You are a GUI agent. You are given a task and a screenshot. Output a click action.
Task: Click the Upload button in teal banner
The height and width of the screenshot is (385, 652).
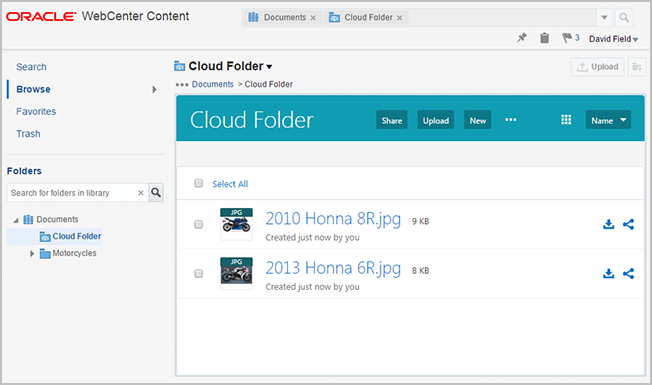point(436,120)
